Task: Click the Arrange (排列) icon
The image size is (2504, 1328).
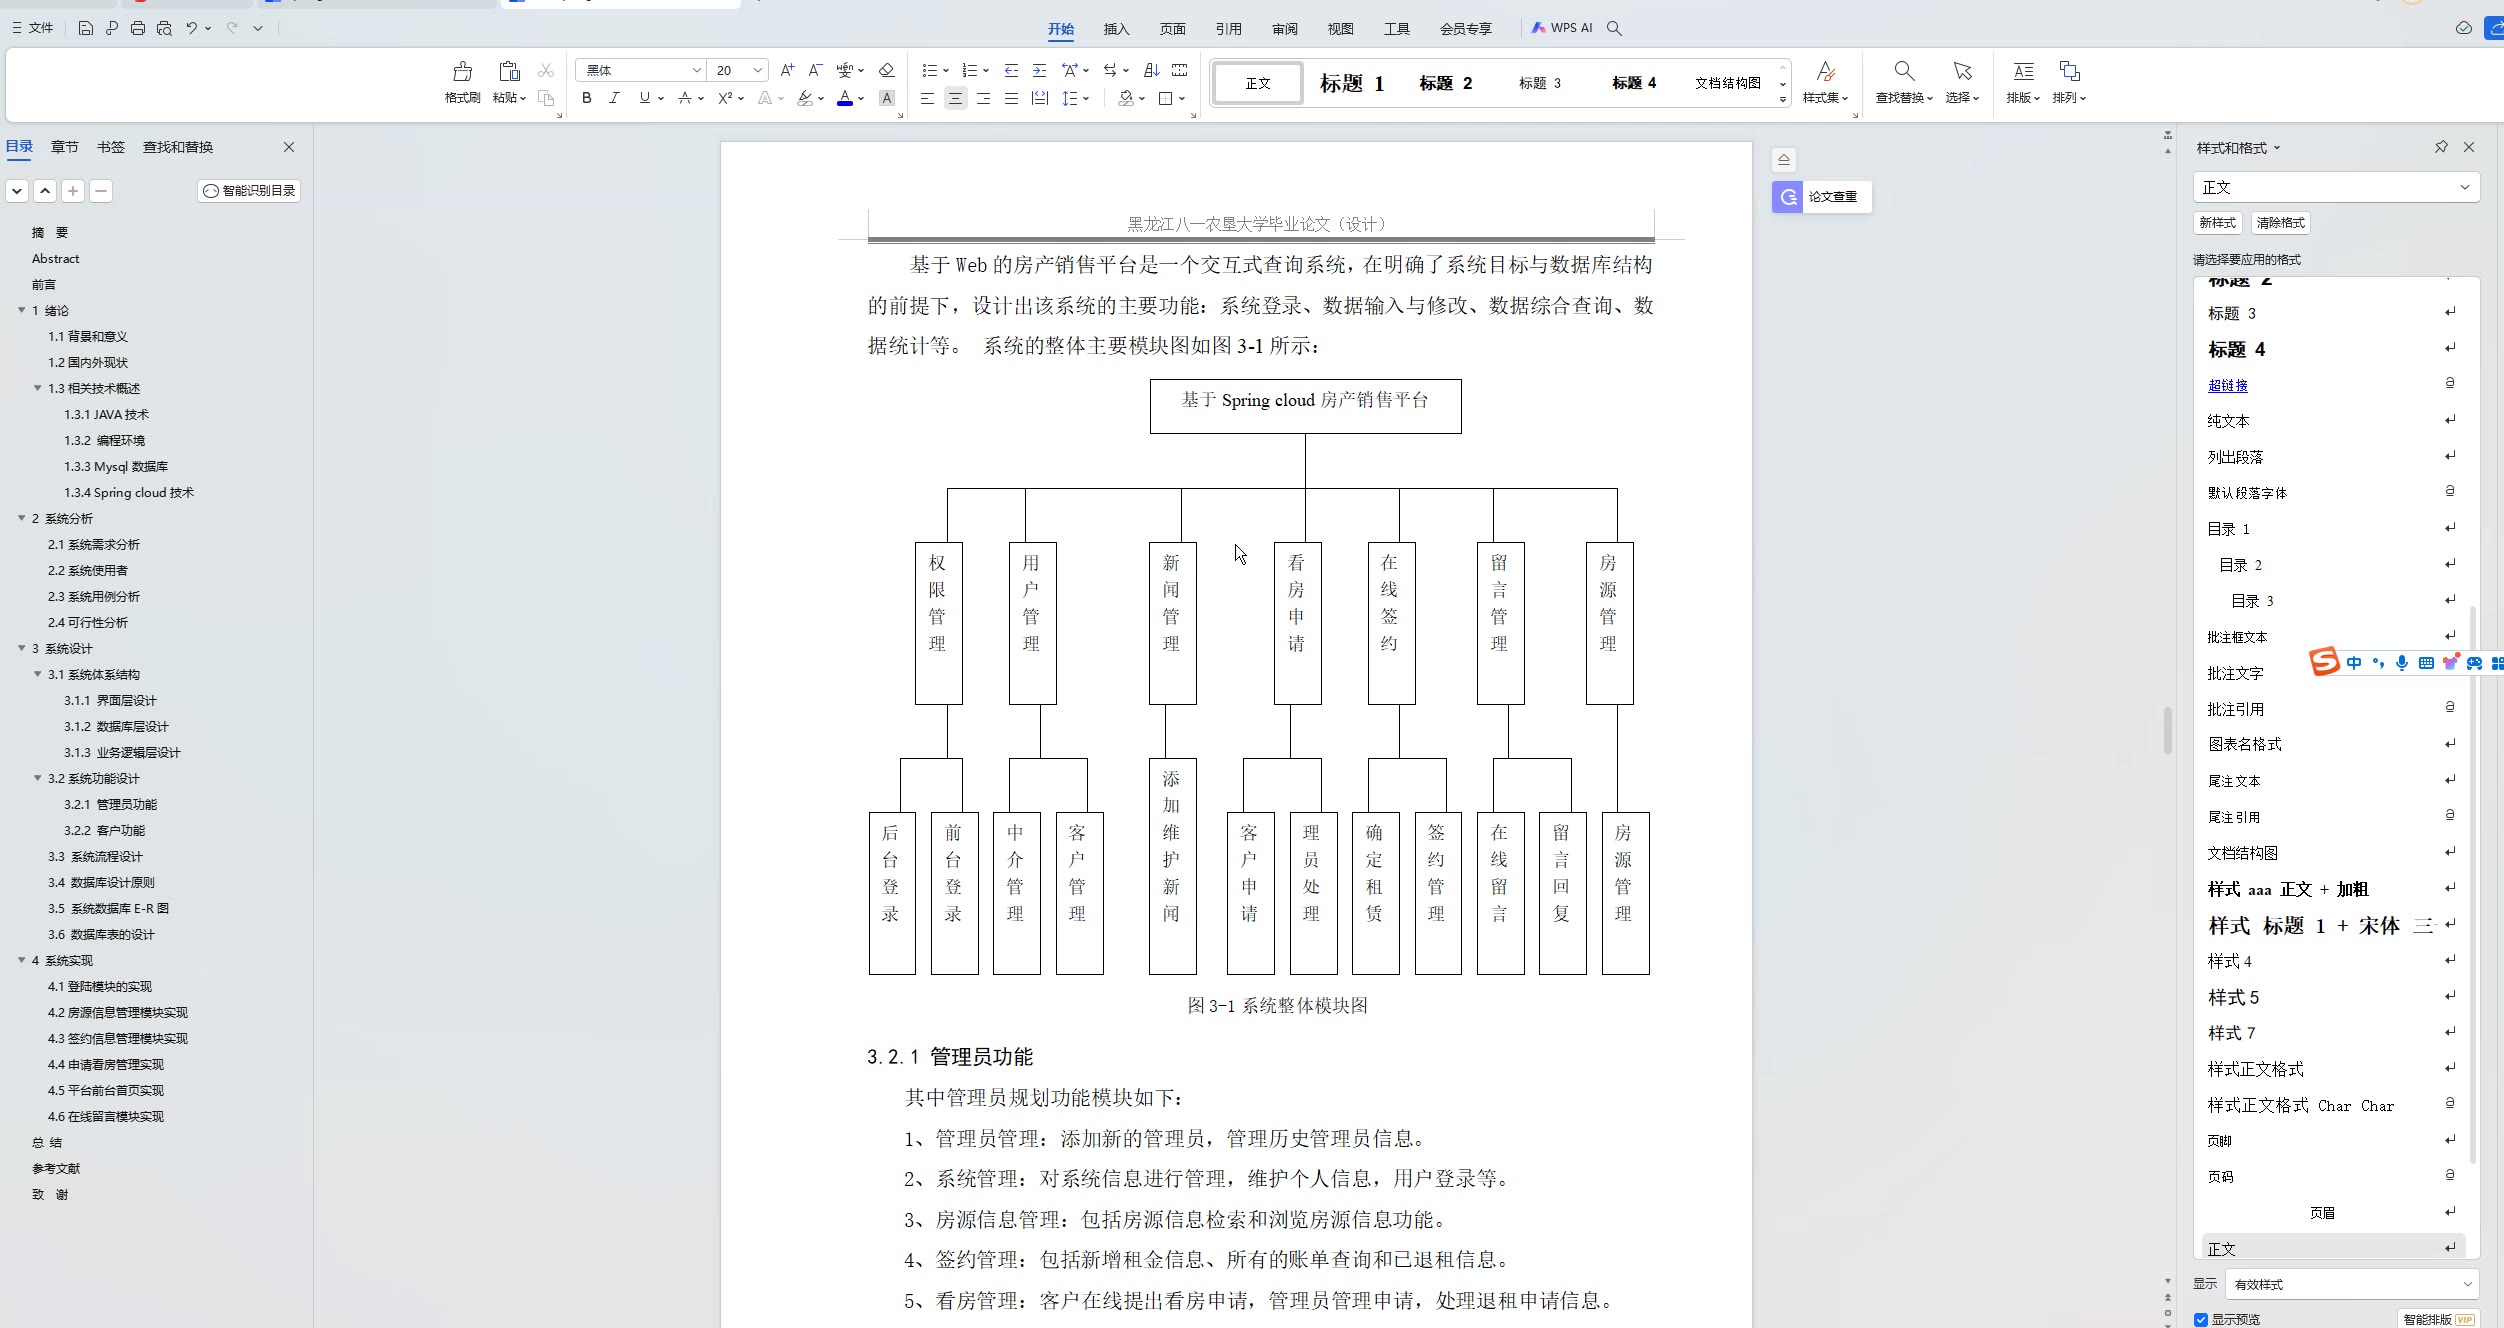Action: pos(2069,72)
